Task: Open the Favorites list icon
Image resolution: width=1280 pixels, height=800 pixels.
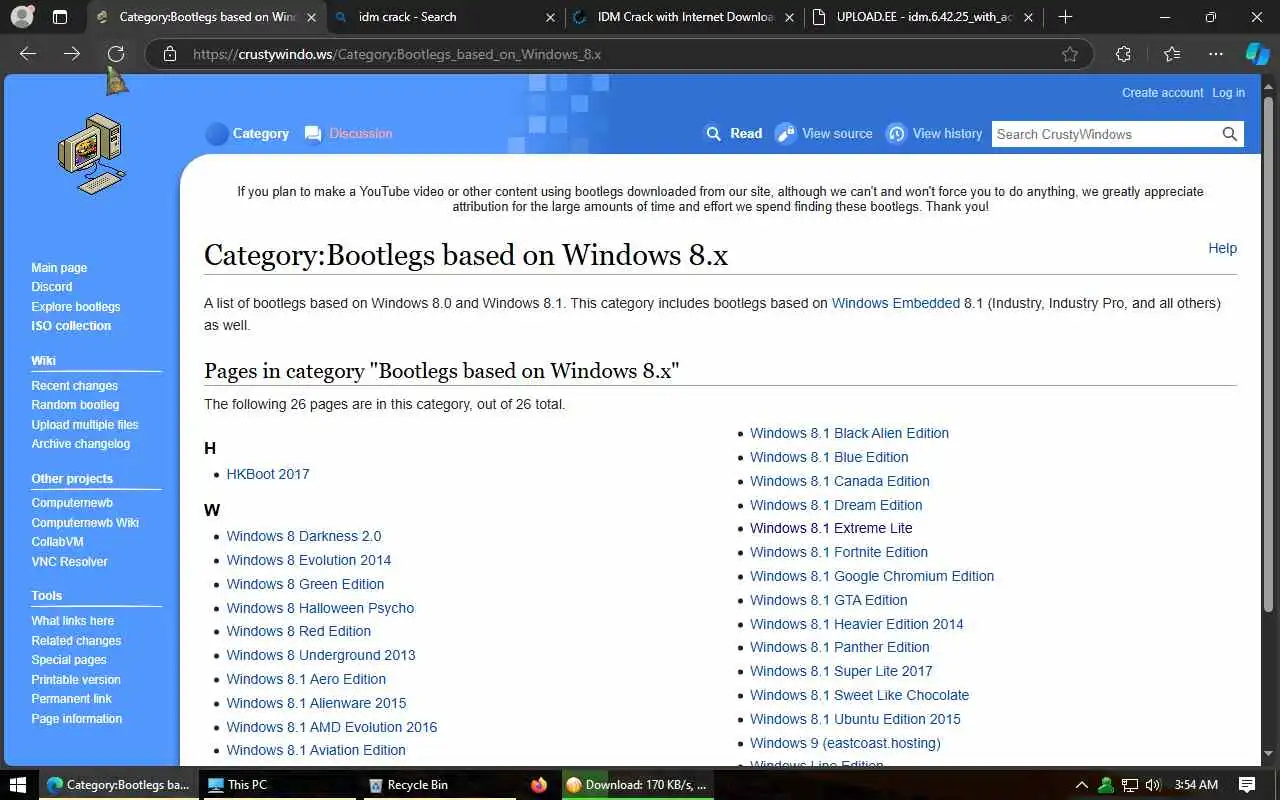Action: [x=1172, y=54]
